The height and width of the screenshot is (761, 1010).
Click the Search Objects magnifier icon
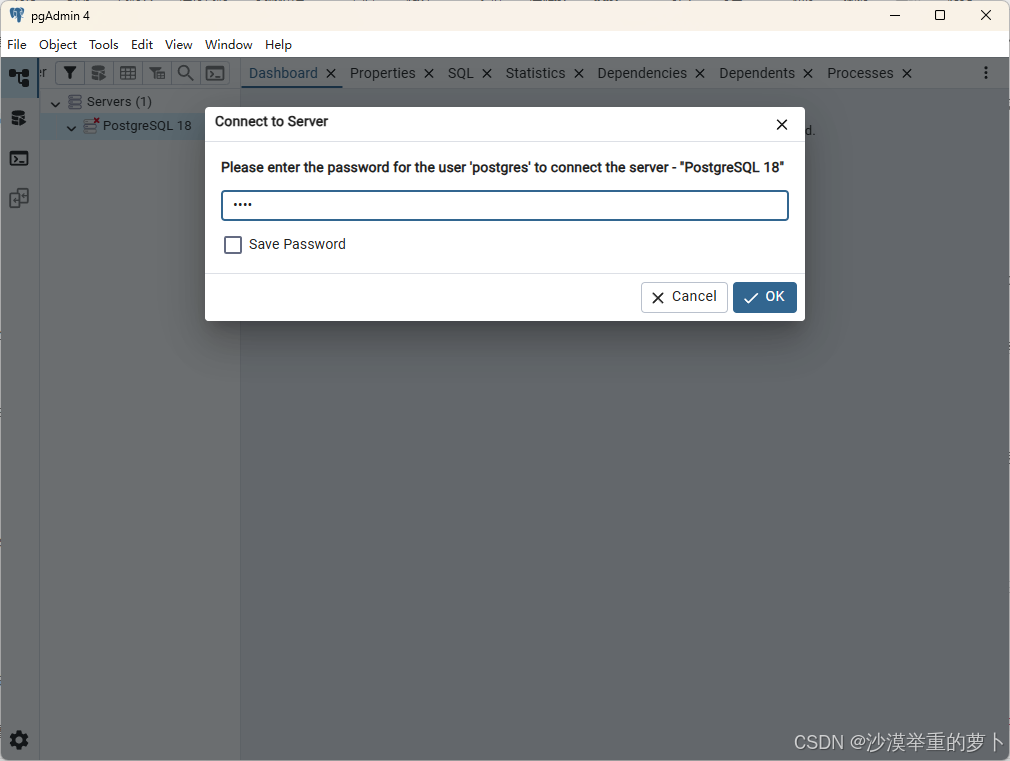coord(186,73)
